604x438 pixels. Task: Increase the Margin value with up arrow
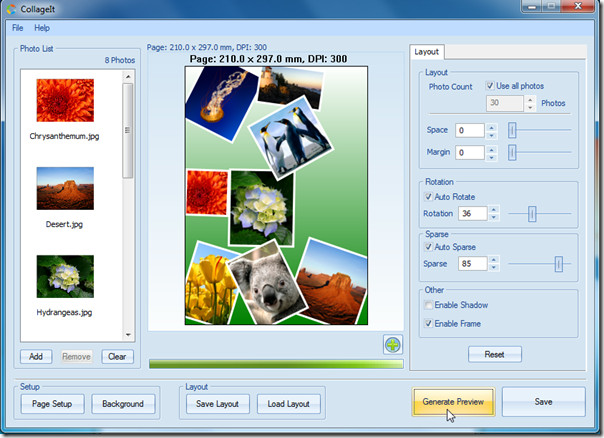point(492,149)
